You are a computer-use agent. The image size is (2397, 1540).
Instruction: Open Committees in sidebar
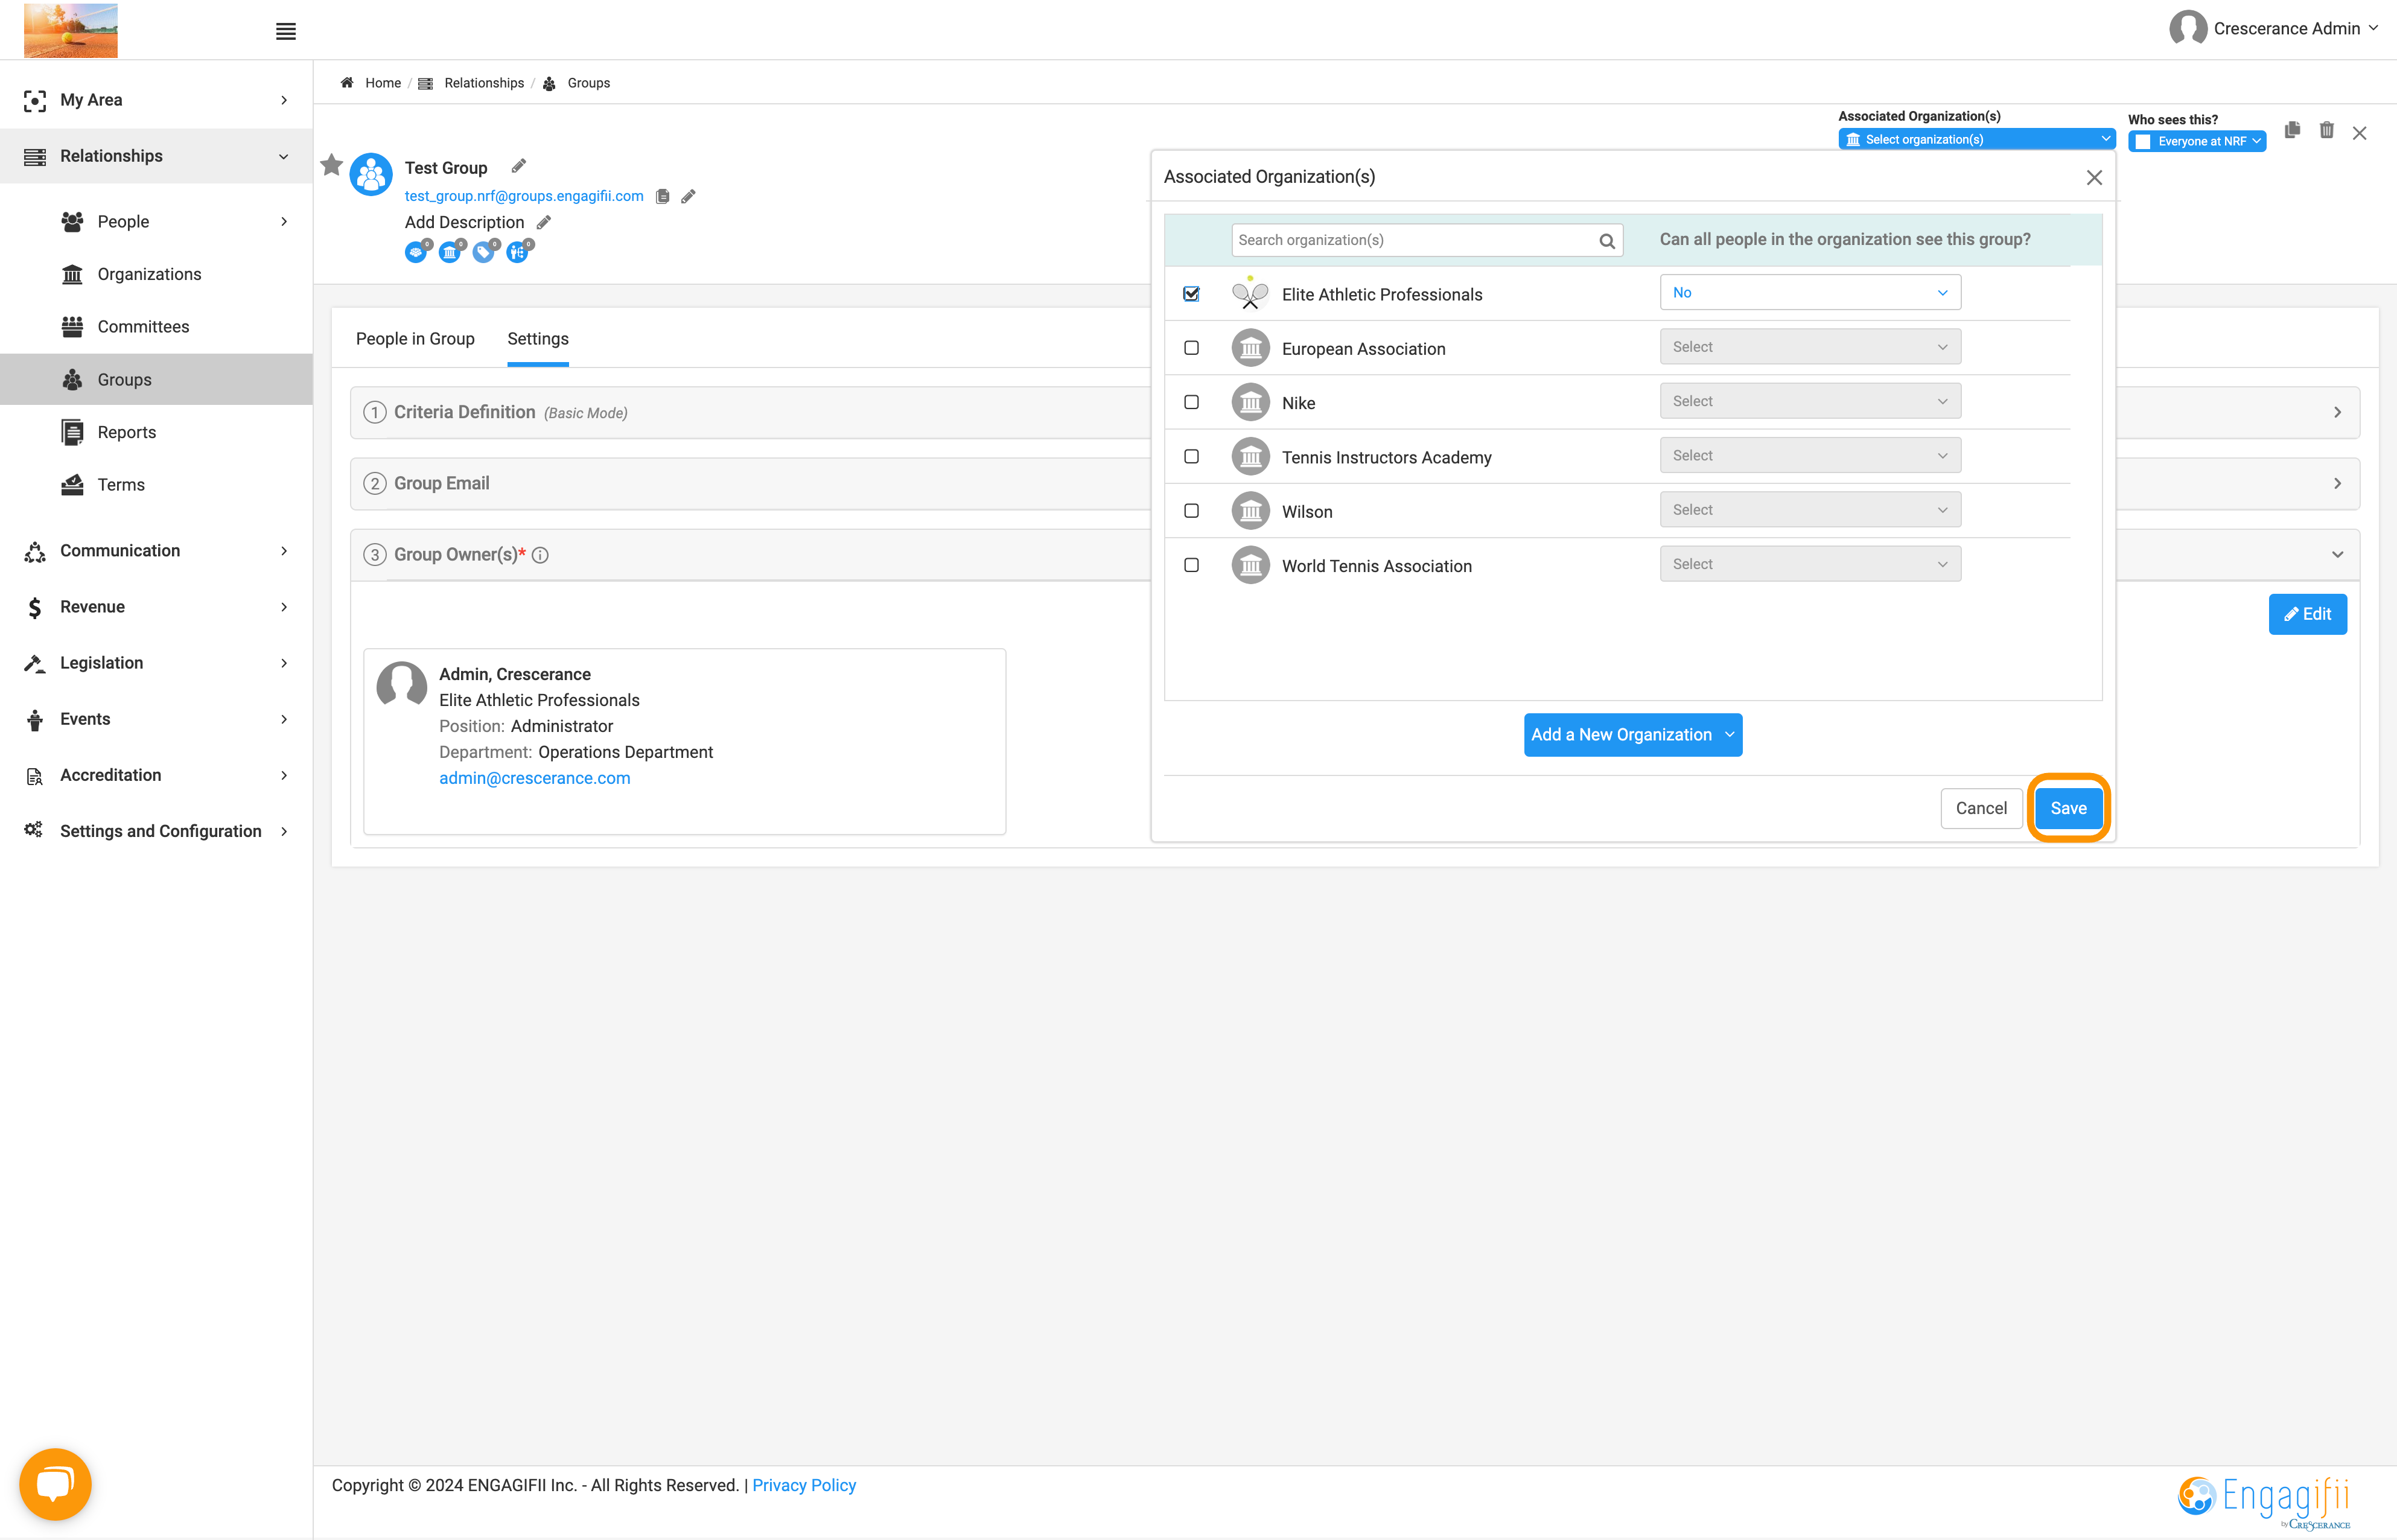(143, 327)
